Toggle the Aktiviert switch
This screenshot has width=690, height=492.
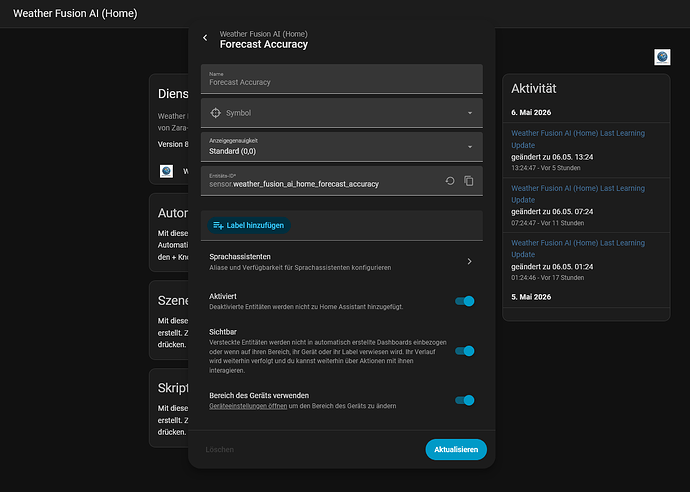465,301
